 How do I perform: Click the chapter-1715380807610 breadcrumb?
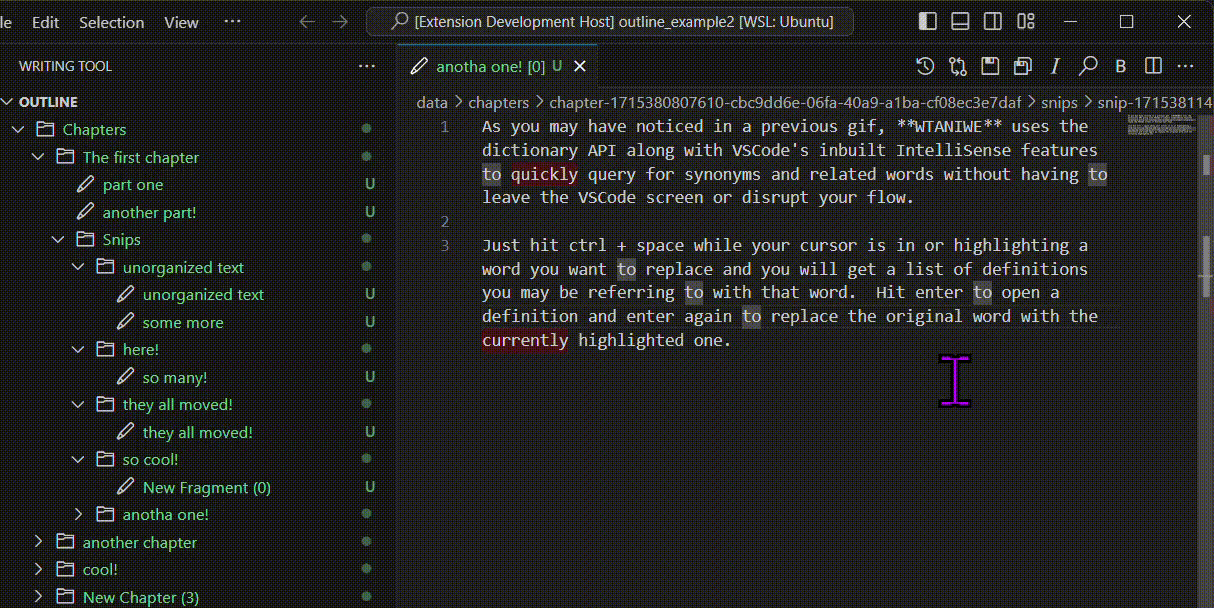coord(785,102)
